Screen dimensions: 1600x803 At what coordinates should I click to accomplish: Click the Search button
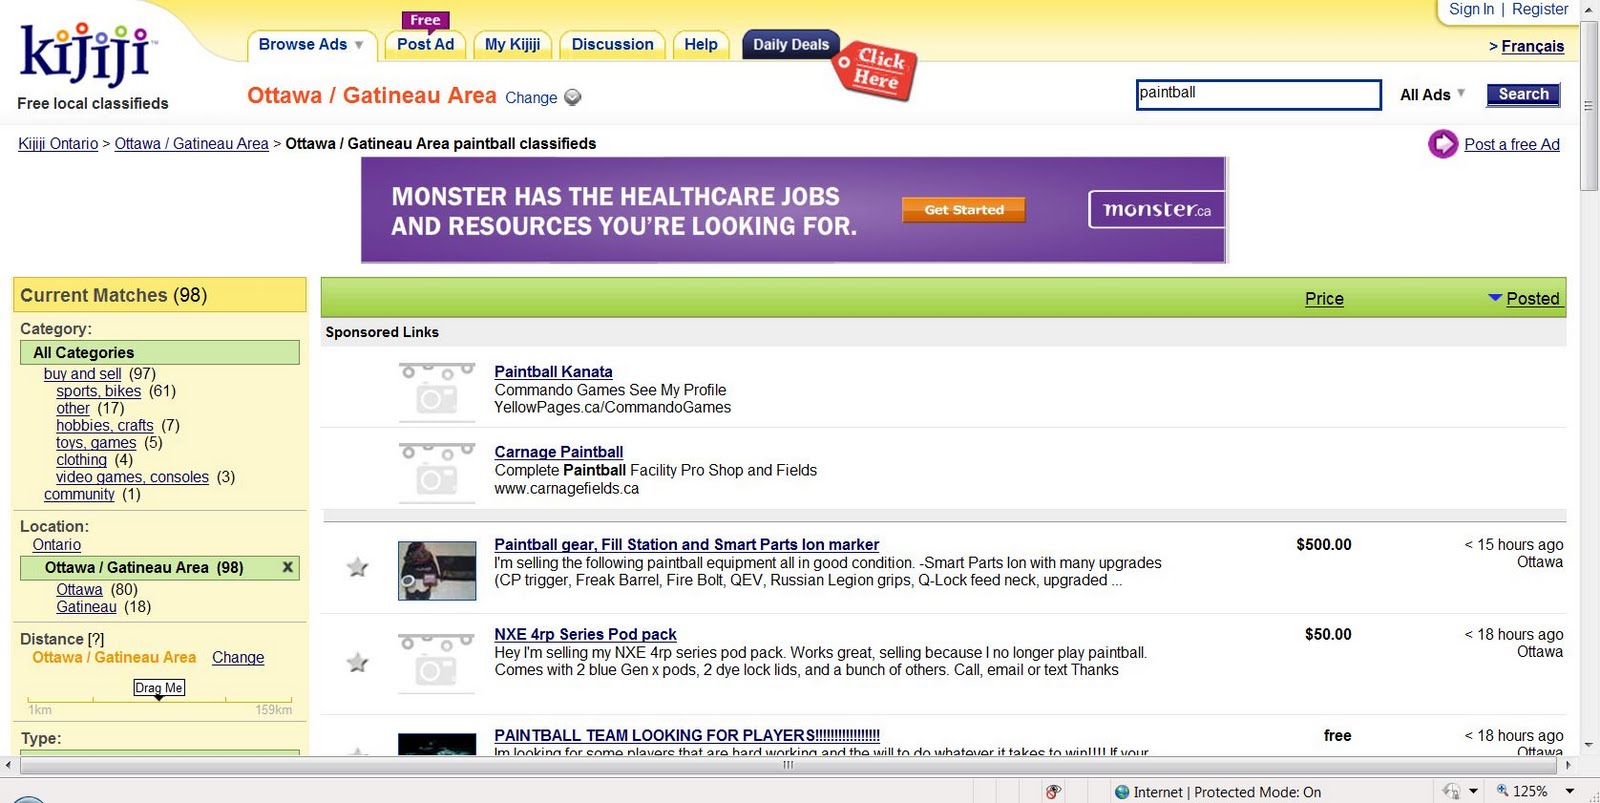pos(1523,94)
